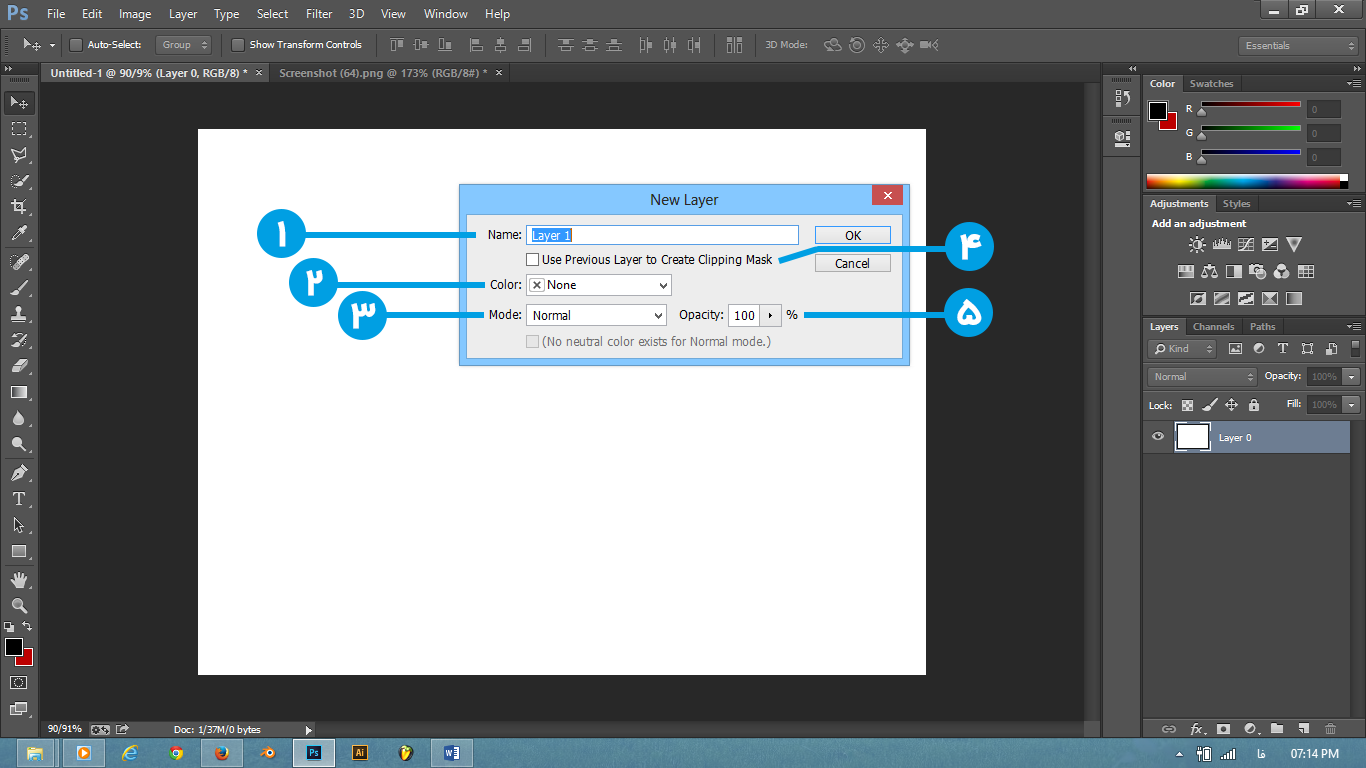Open the Mode dropdown in New Layer
The width and height of the screenshot is (1366, 768).
tap(596, 315)
